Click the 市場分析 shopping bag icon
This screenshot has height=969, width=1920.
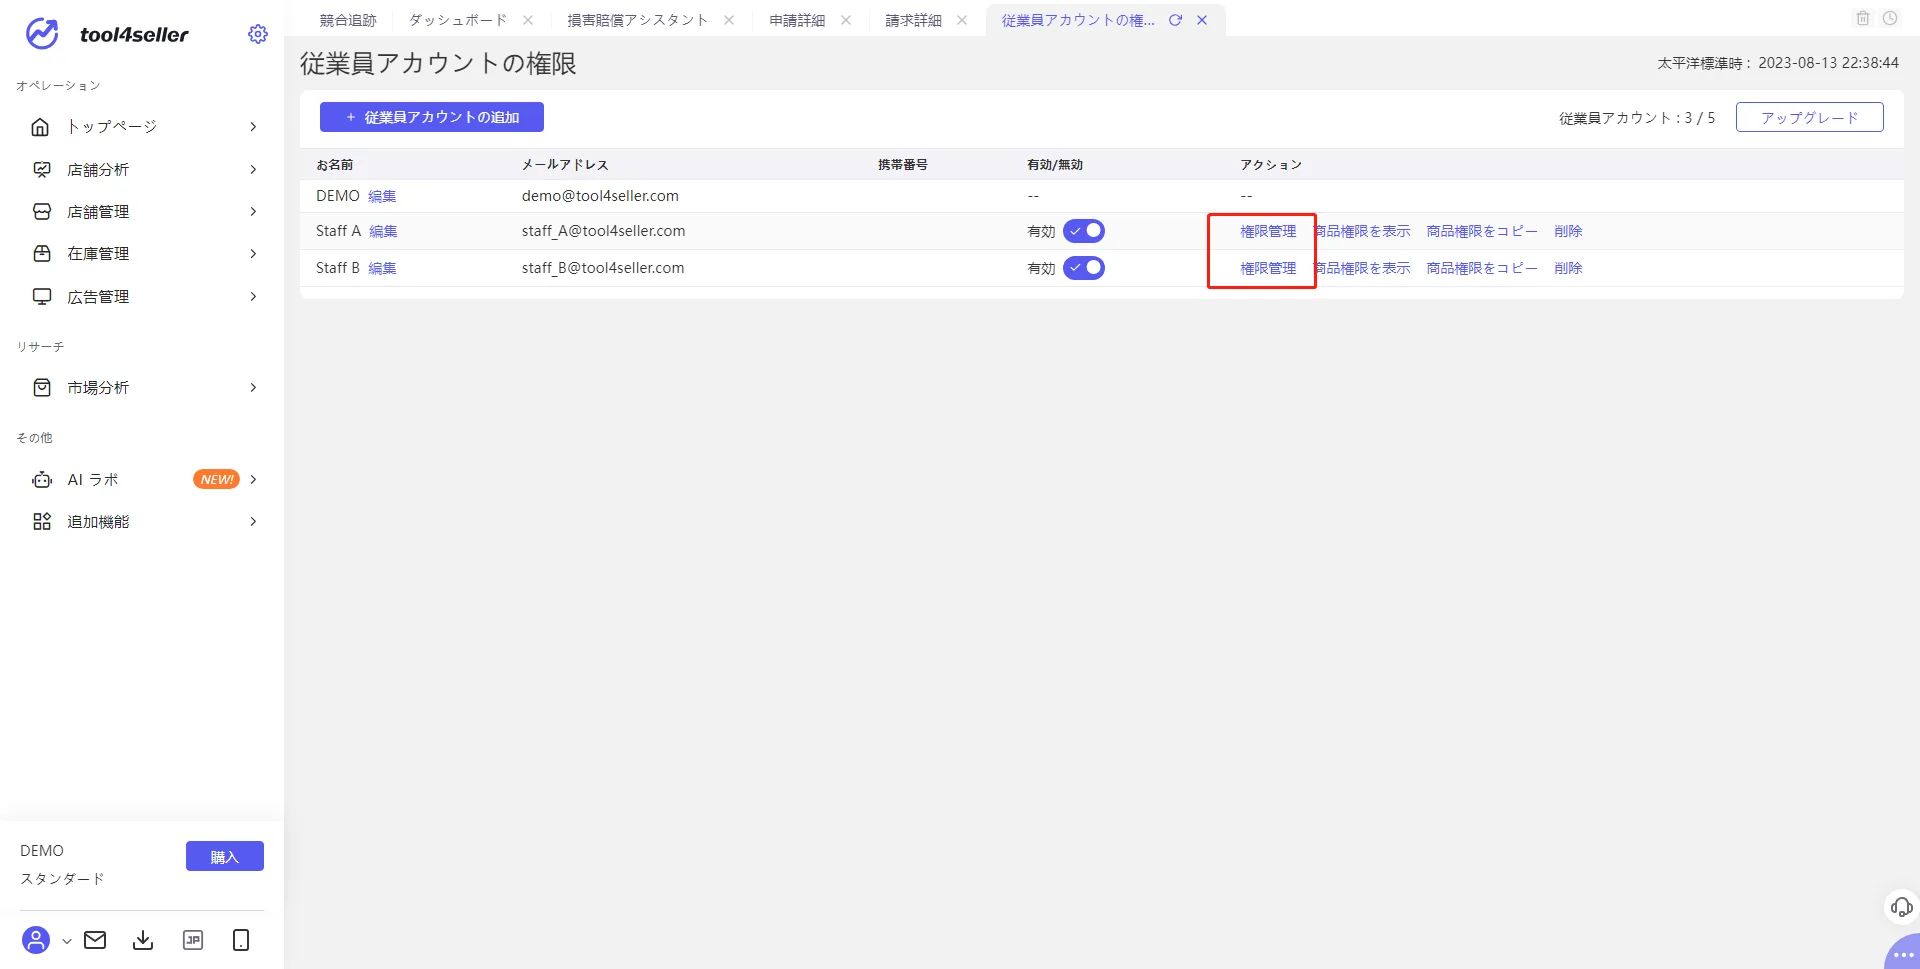click(x=42, y=388)
